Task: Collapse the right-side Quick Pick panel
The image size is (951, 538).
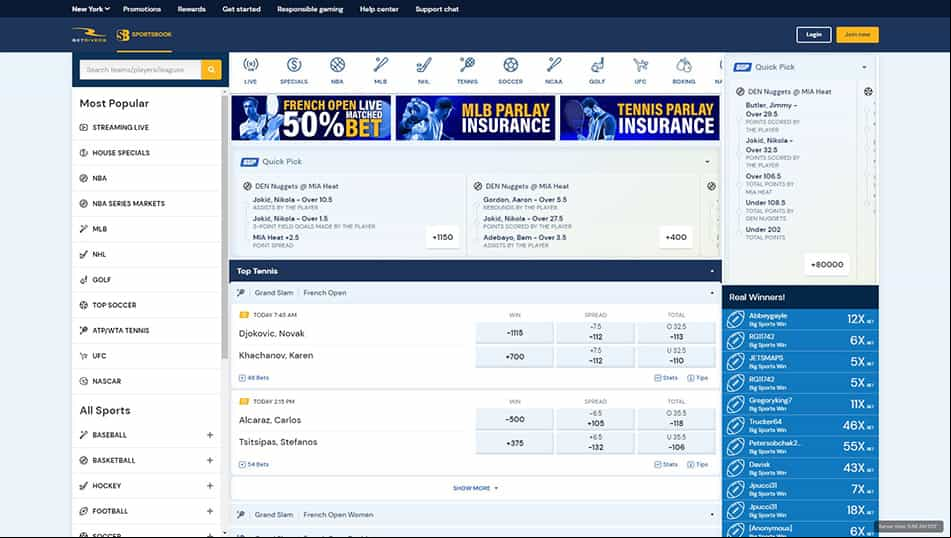Action: click(x=864, y=67)
